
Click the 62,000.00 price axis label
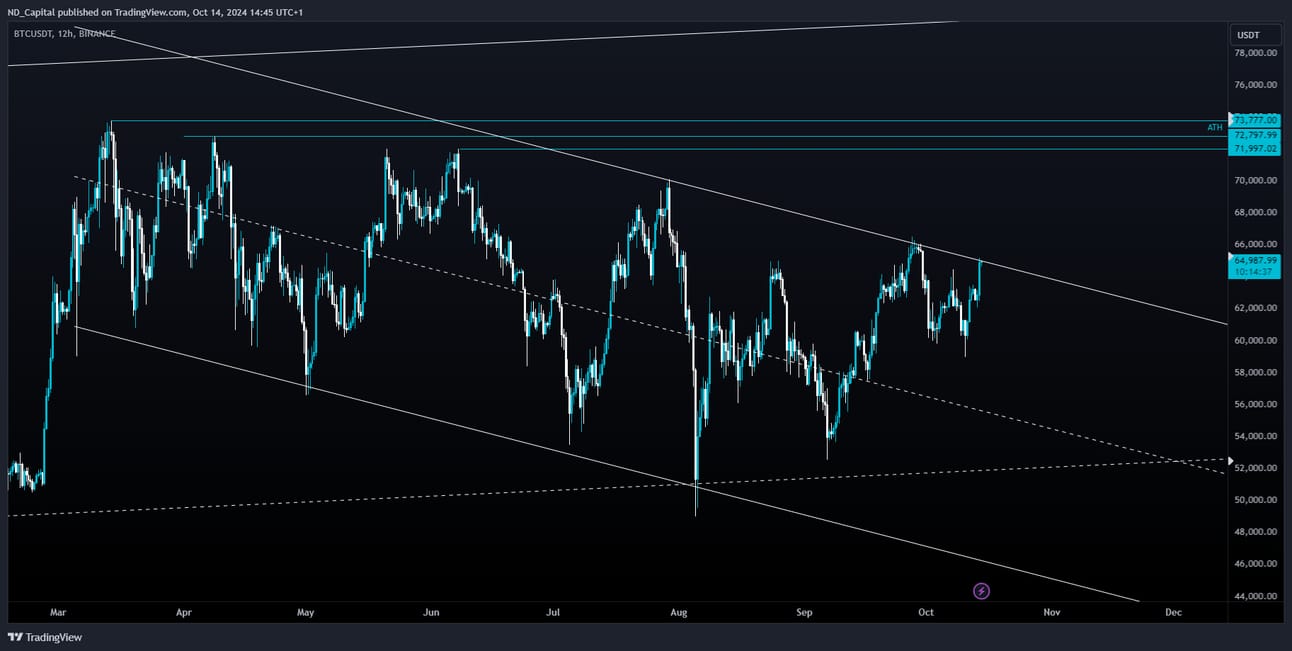[1256, 308]
